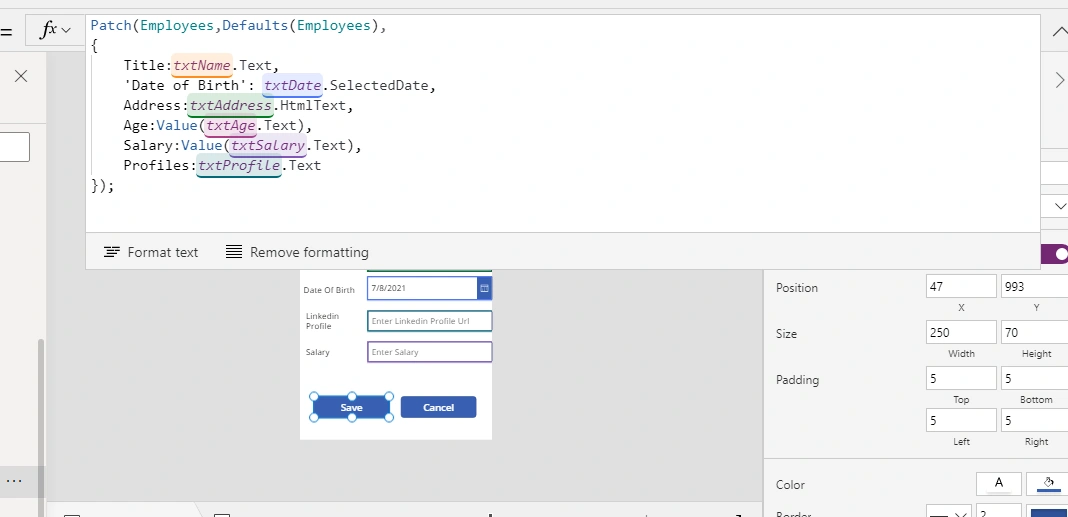Click the Size Width input field
Image resolution: width=1068 pixels, height=517 pixels.
961,332
